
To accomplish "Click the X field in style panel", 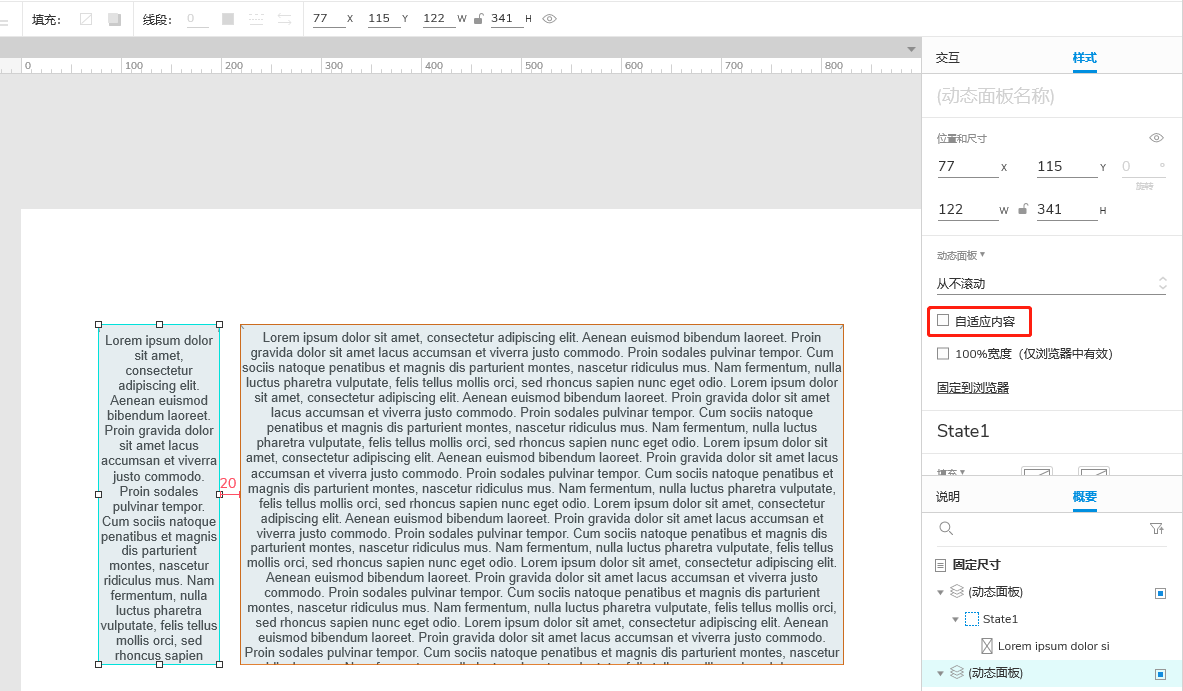I will [968, 167].
